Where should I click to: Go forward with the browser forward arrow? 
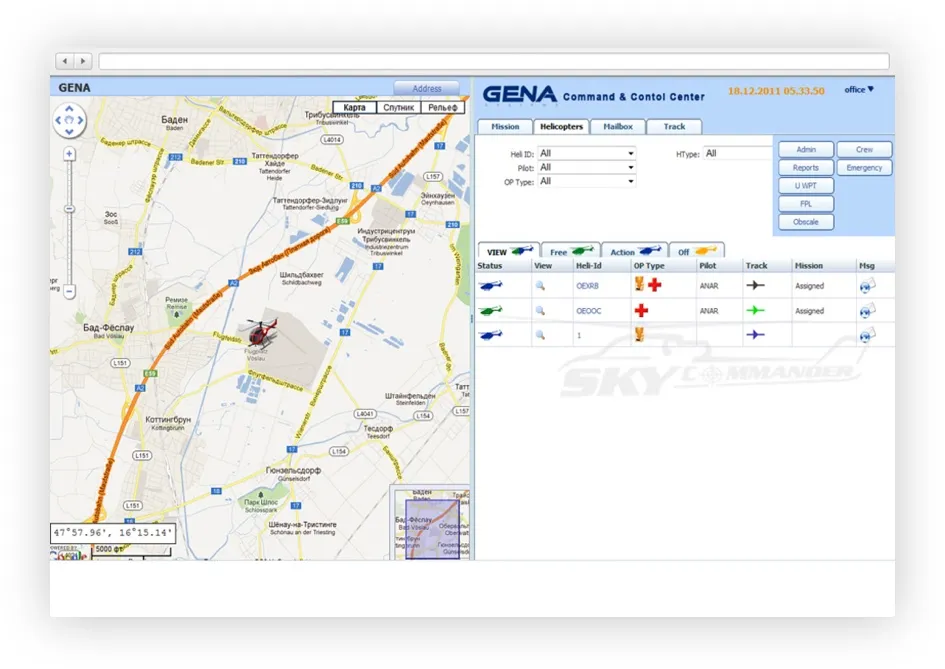tap(83, 61)
